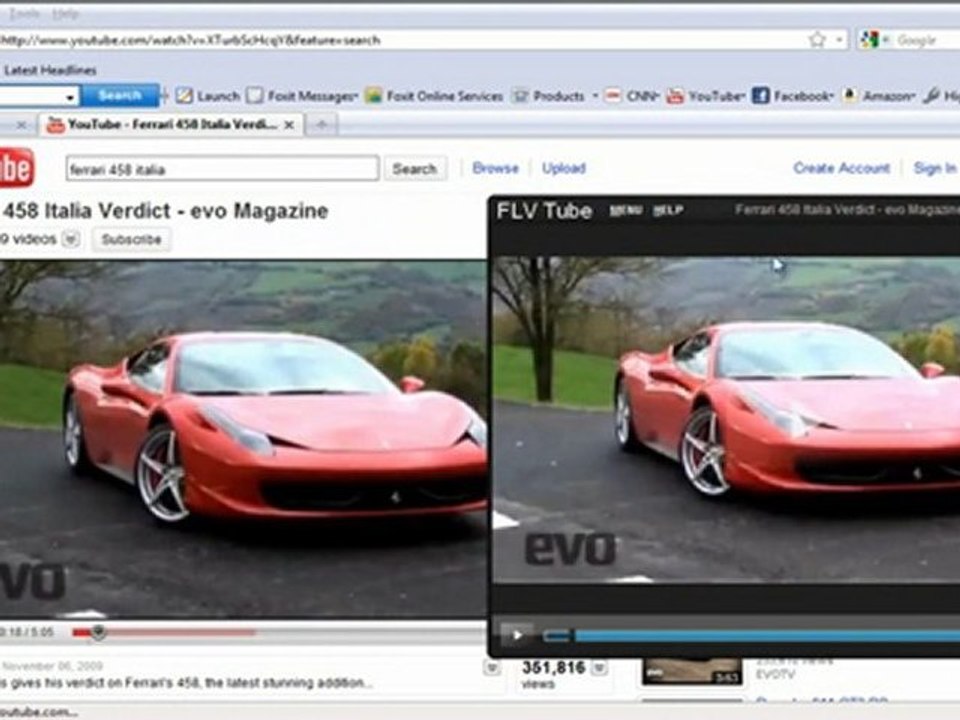The image size is (960, 720).
Task: Click Create Account link
Action: coord(841,168)
